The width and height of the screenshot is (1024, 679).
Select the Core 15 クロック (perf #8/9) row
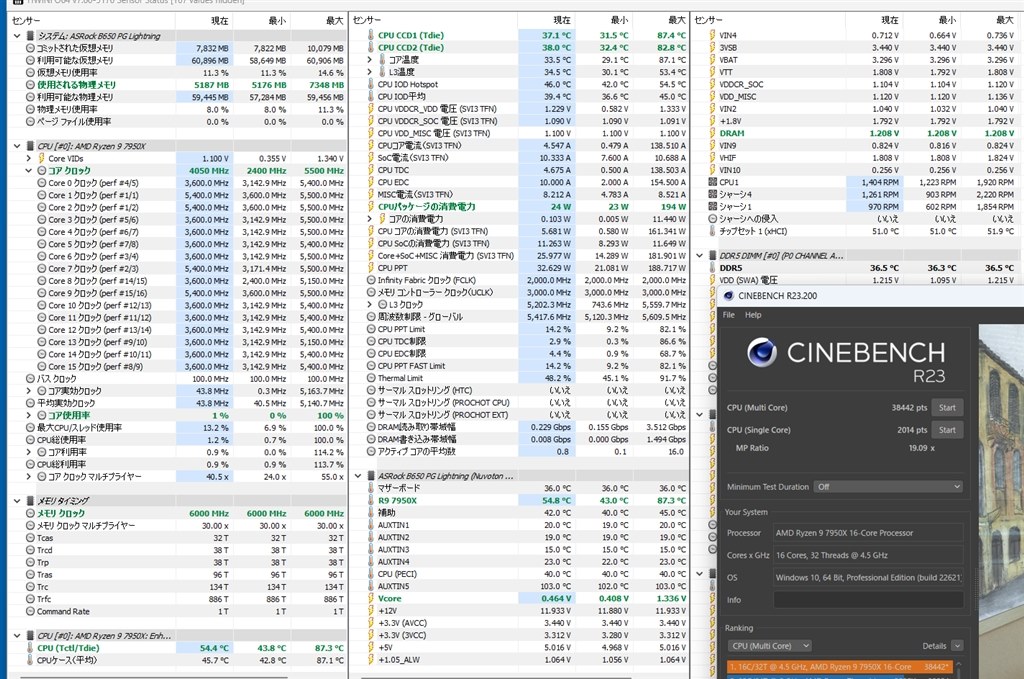pyautogui.click(x=178, y=366)
